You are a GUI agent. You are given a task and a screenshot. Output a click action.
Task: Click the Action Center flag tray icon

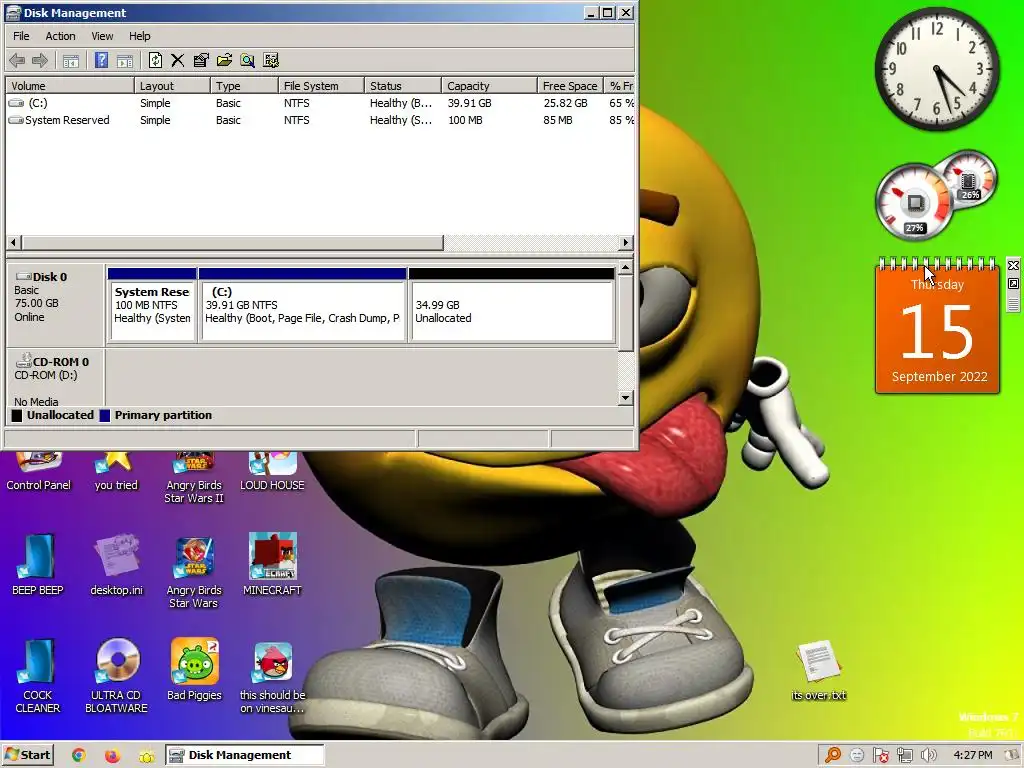(x=880, y=756)
